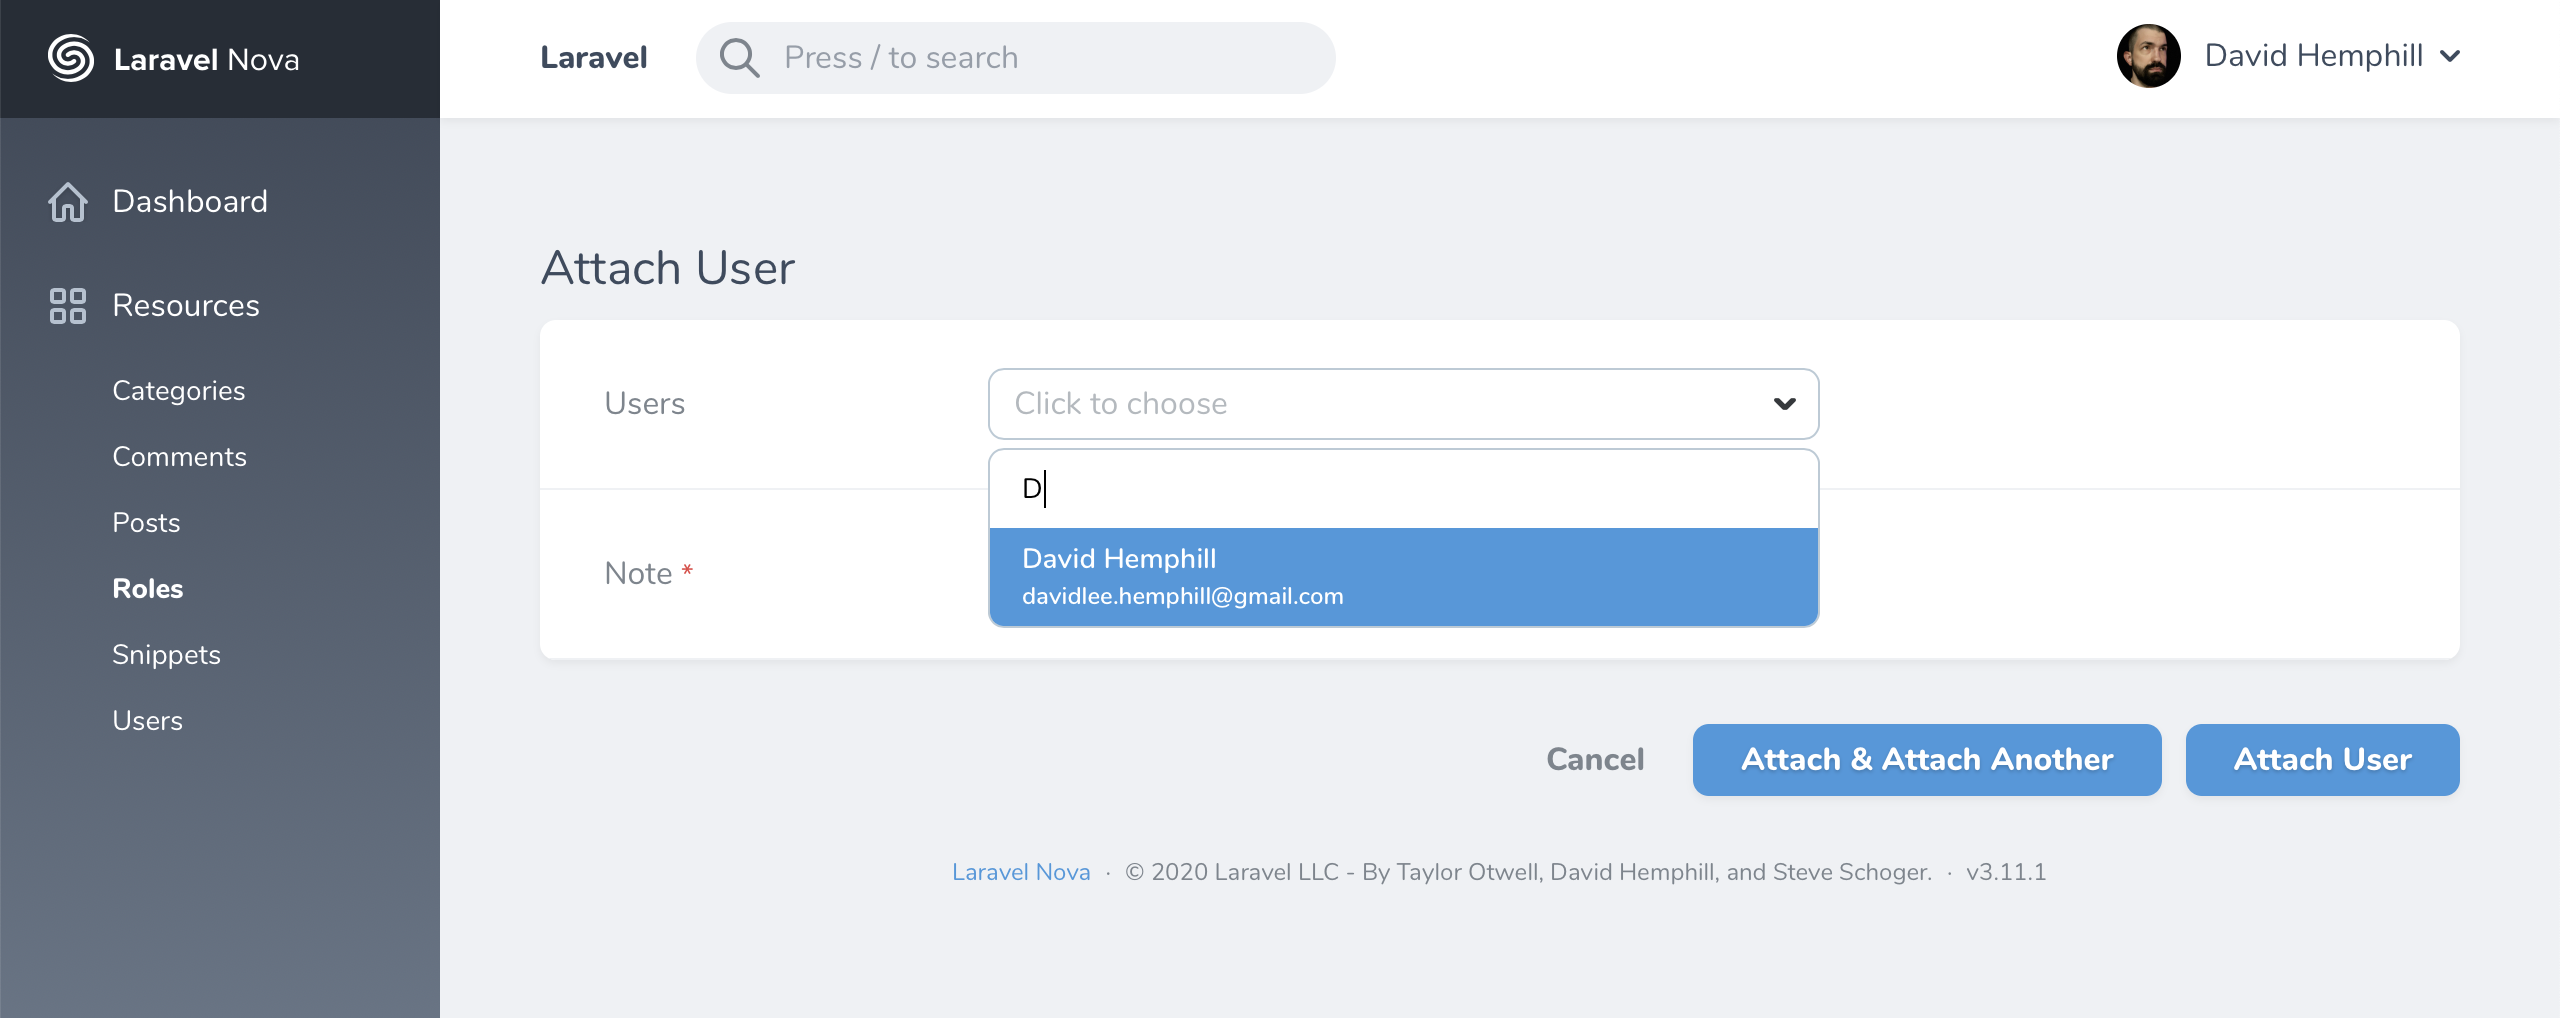Click Attach & Attach Another

coord(1926,759)
